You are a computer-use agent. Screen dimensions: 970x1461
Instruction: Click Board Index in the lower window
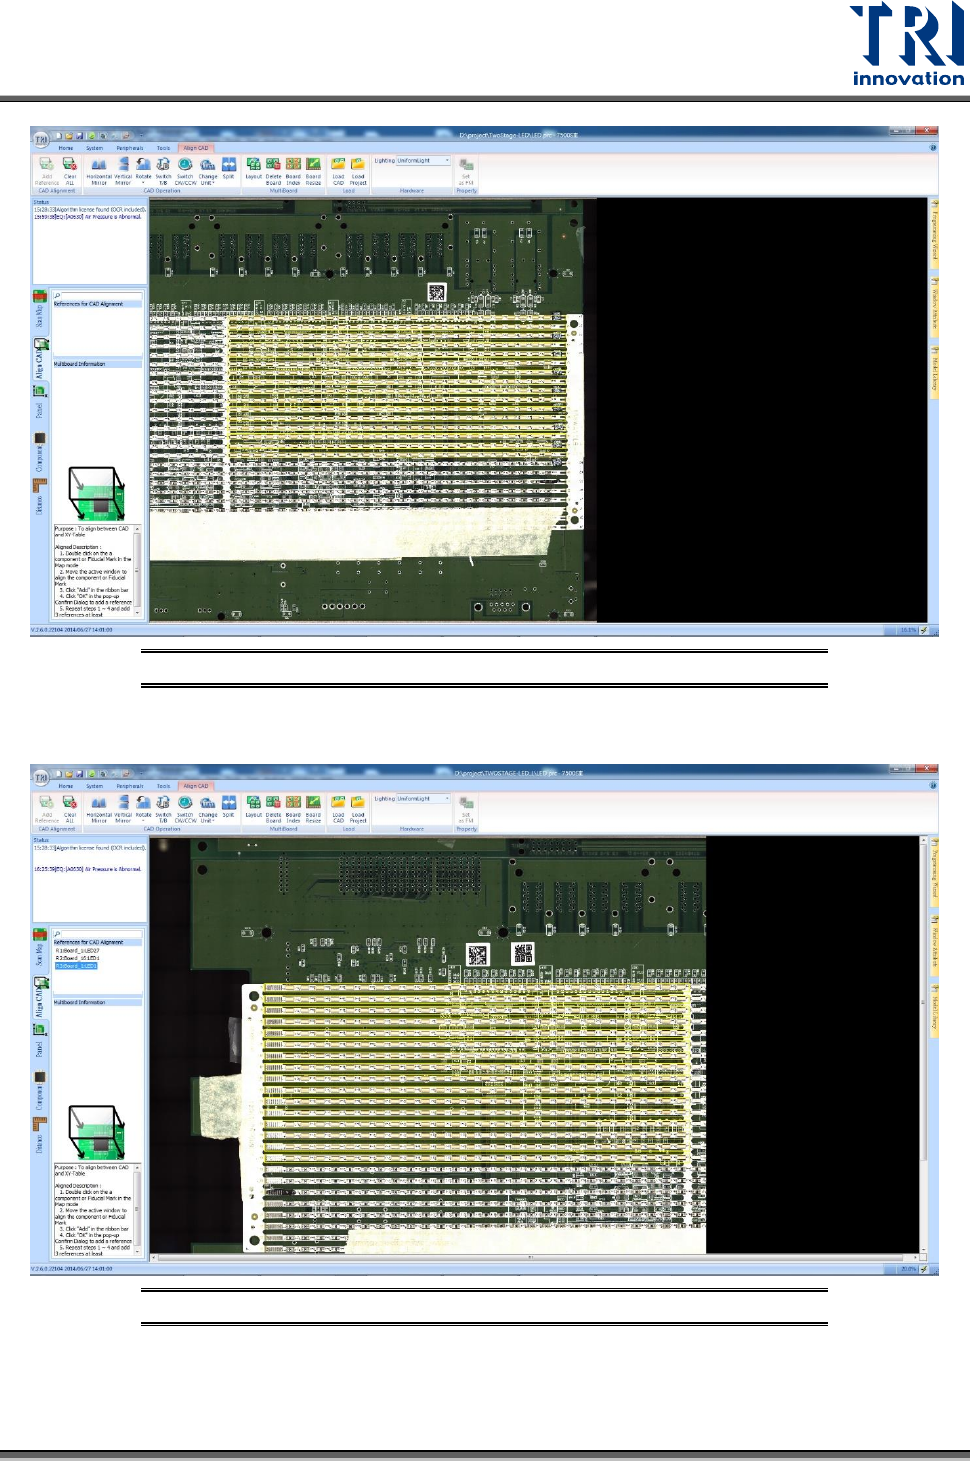[x=293, y=808]
